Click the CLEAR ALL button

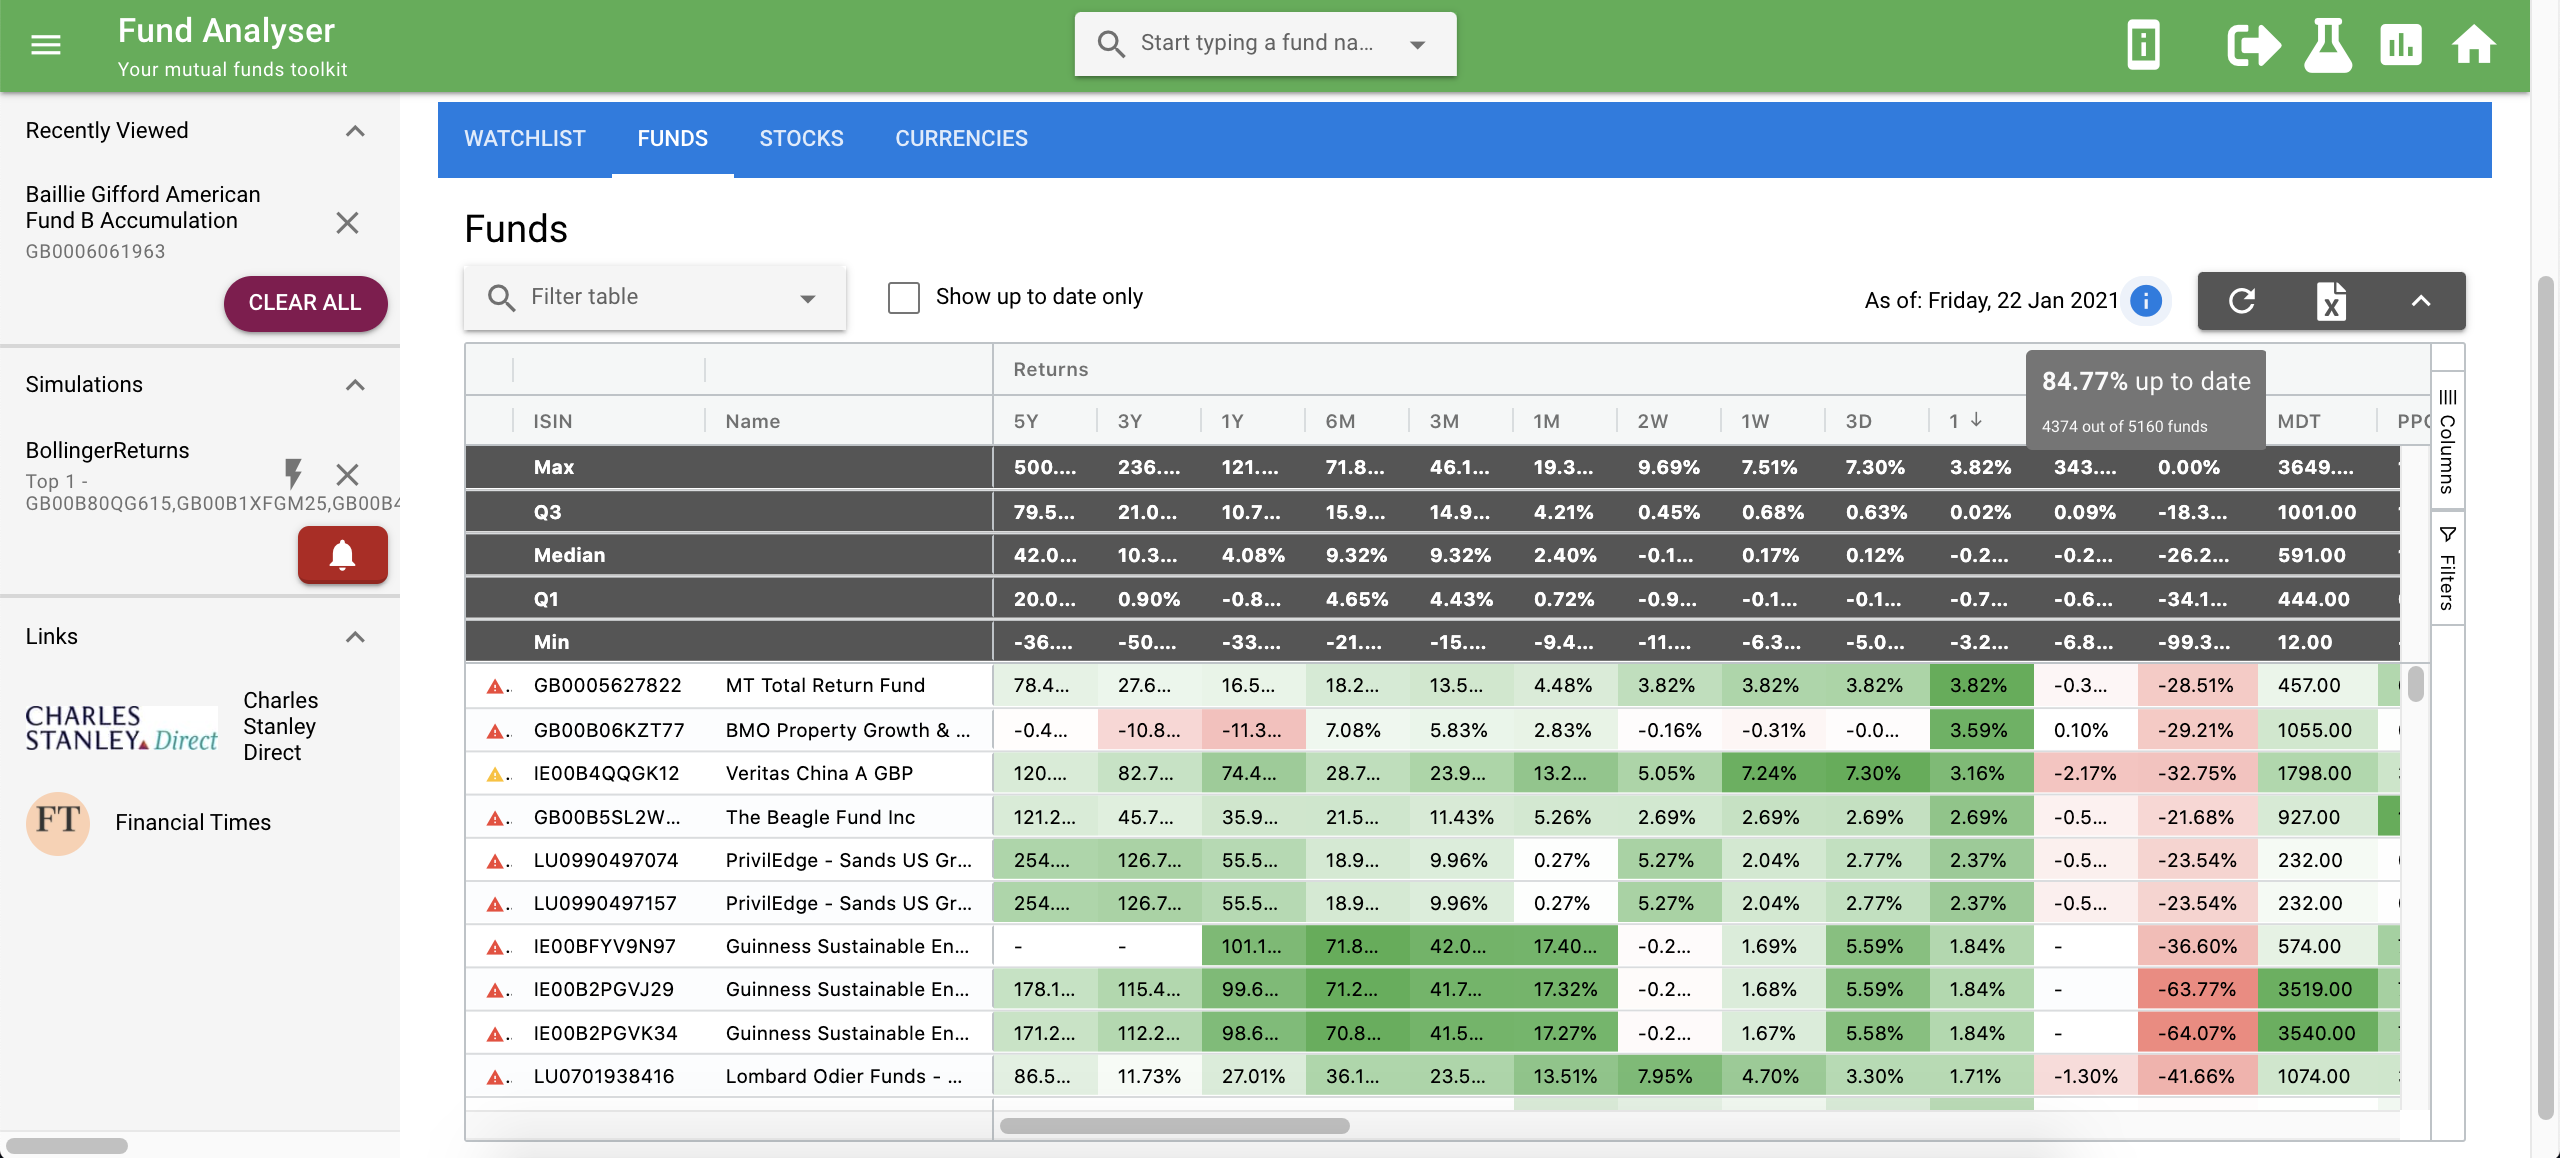[305, 303]
